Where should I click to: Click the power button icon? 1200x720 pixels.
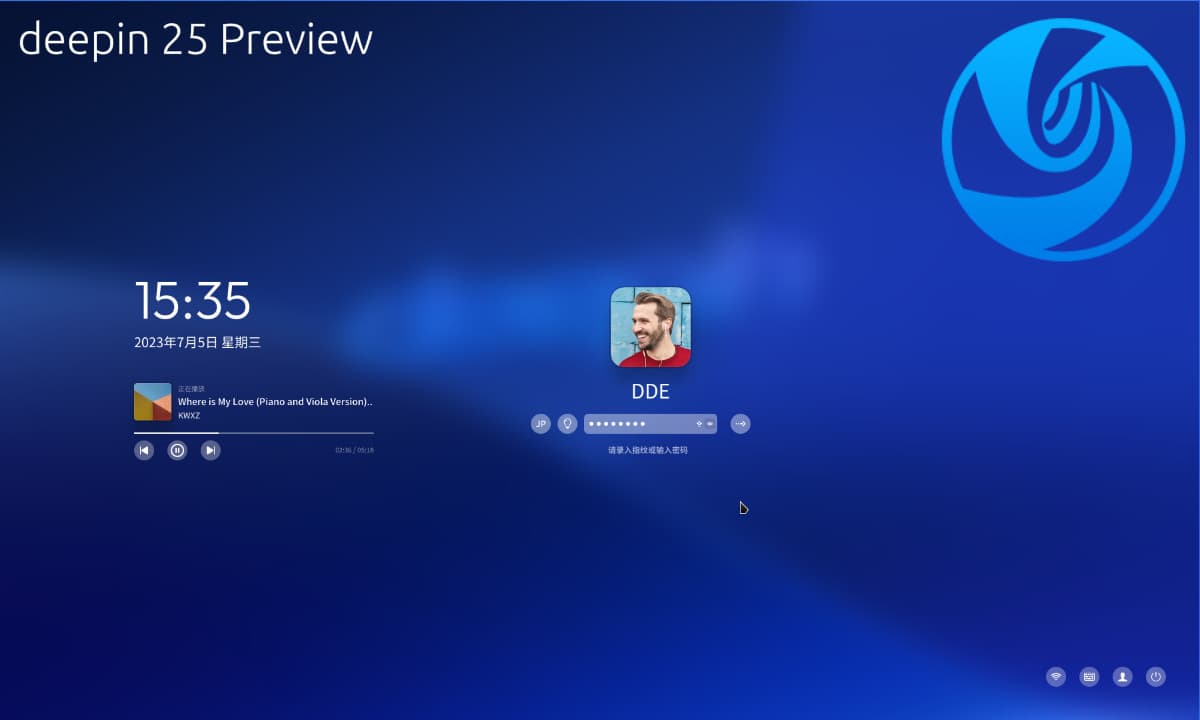1156,677
